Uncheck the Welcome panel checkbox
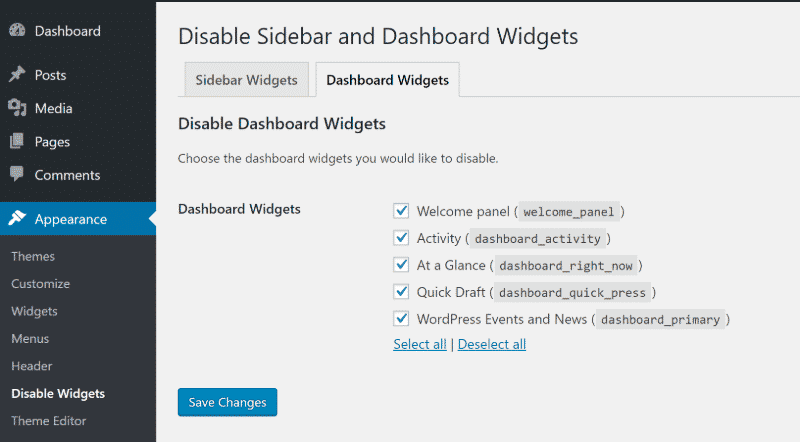 tap(402, 211)
